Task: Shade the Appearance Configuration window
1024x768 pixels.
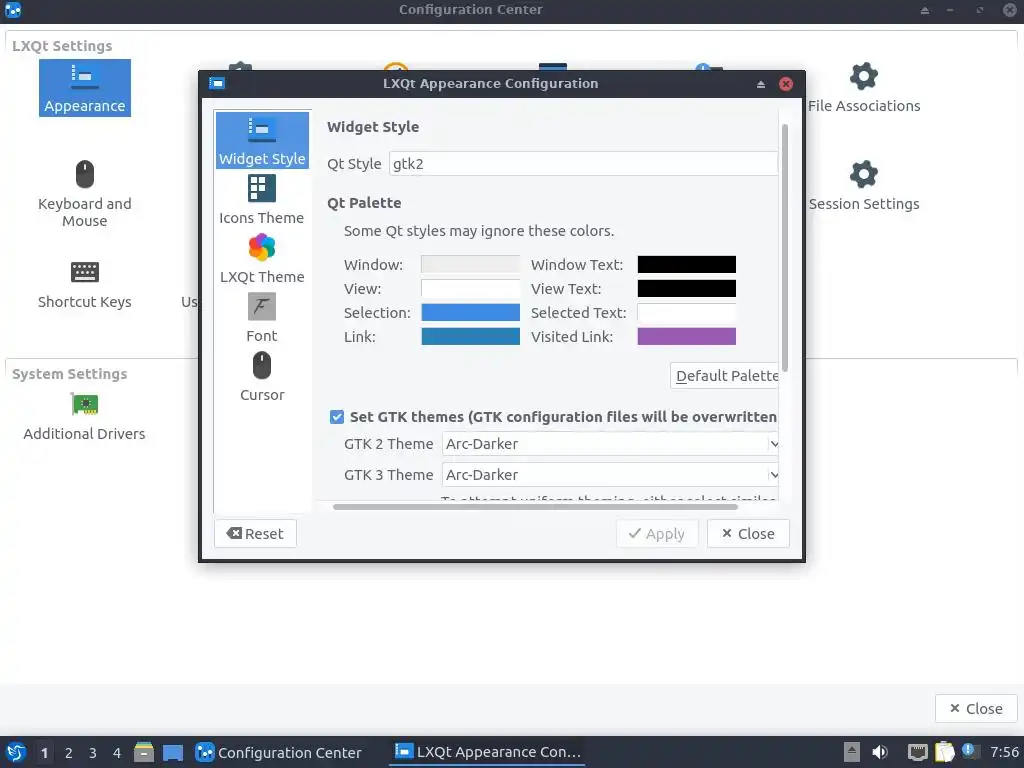Action: click(761, 84)
